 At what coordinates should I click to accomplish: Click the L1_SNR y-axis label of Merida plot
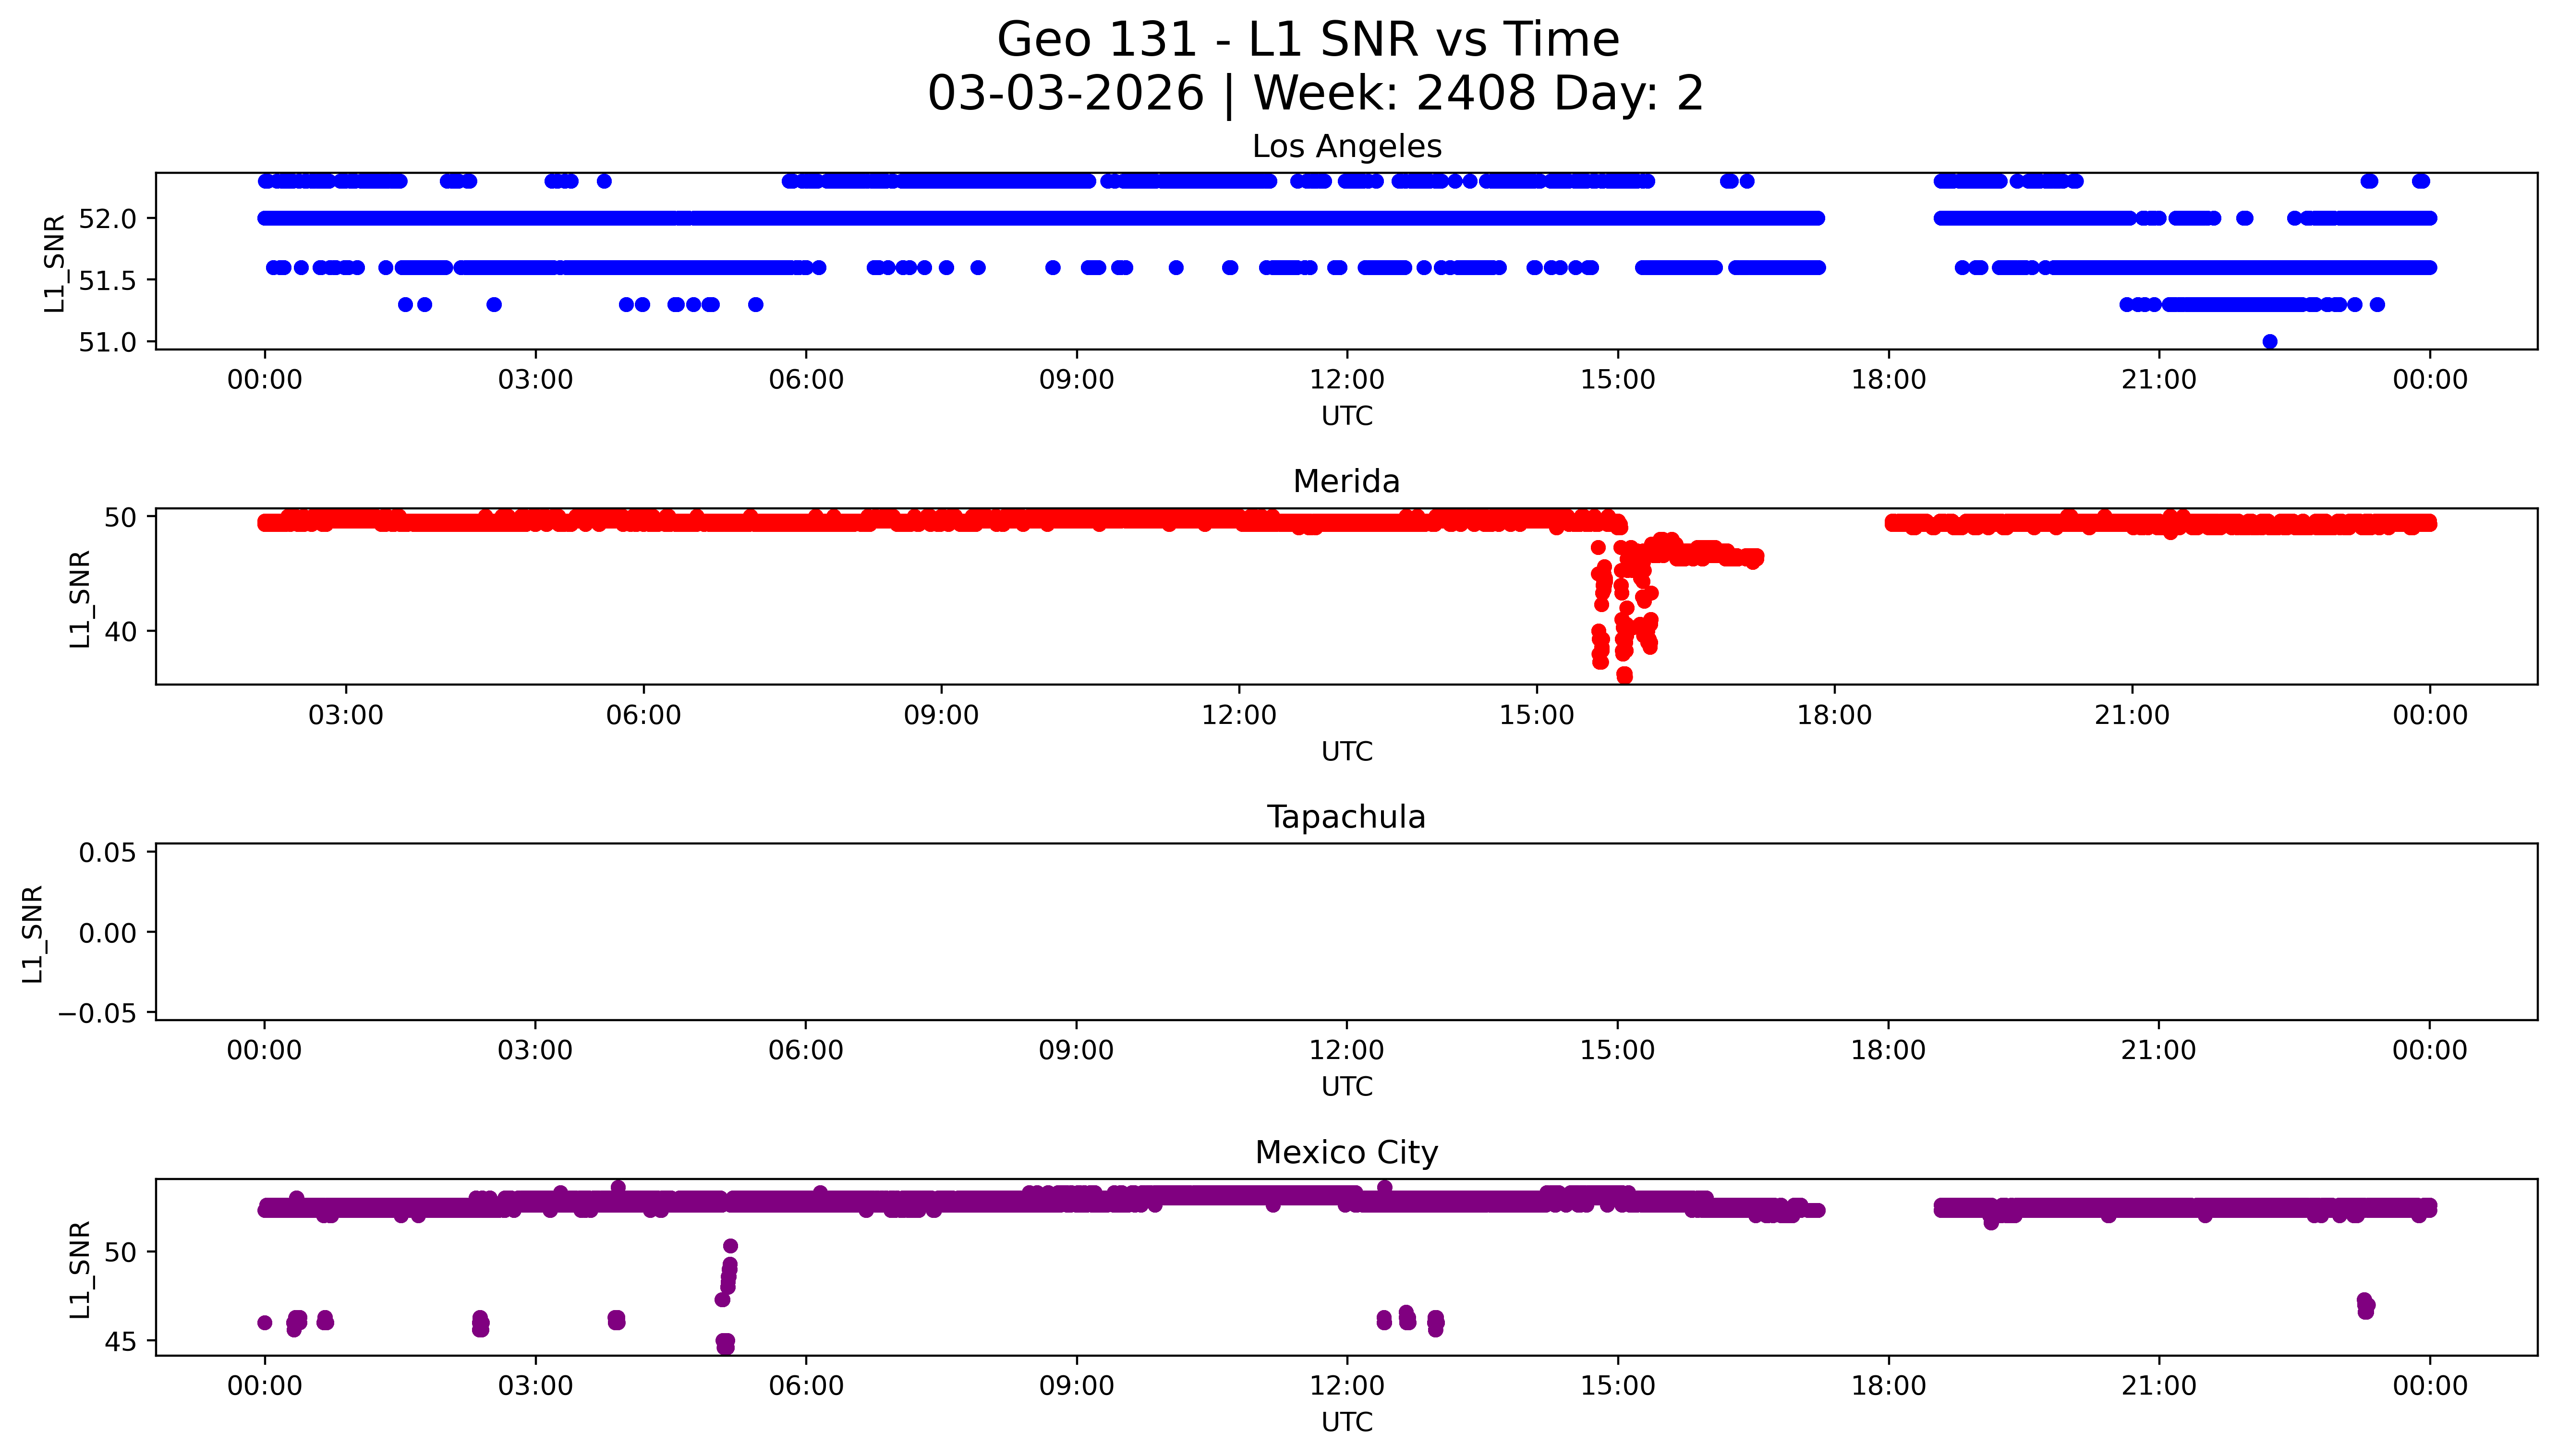click(x=80, y=598)
